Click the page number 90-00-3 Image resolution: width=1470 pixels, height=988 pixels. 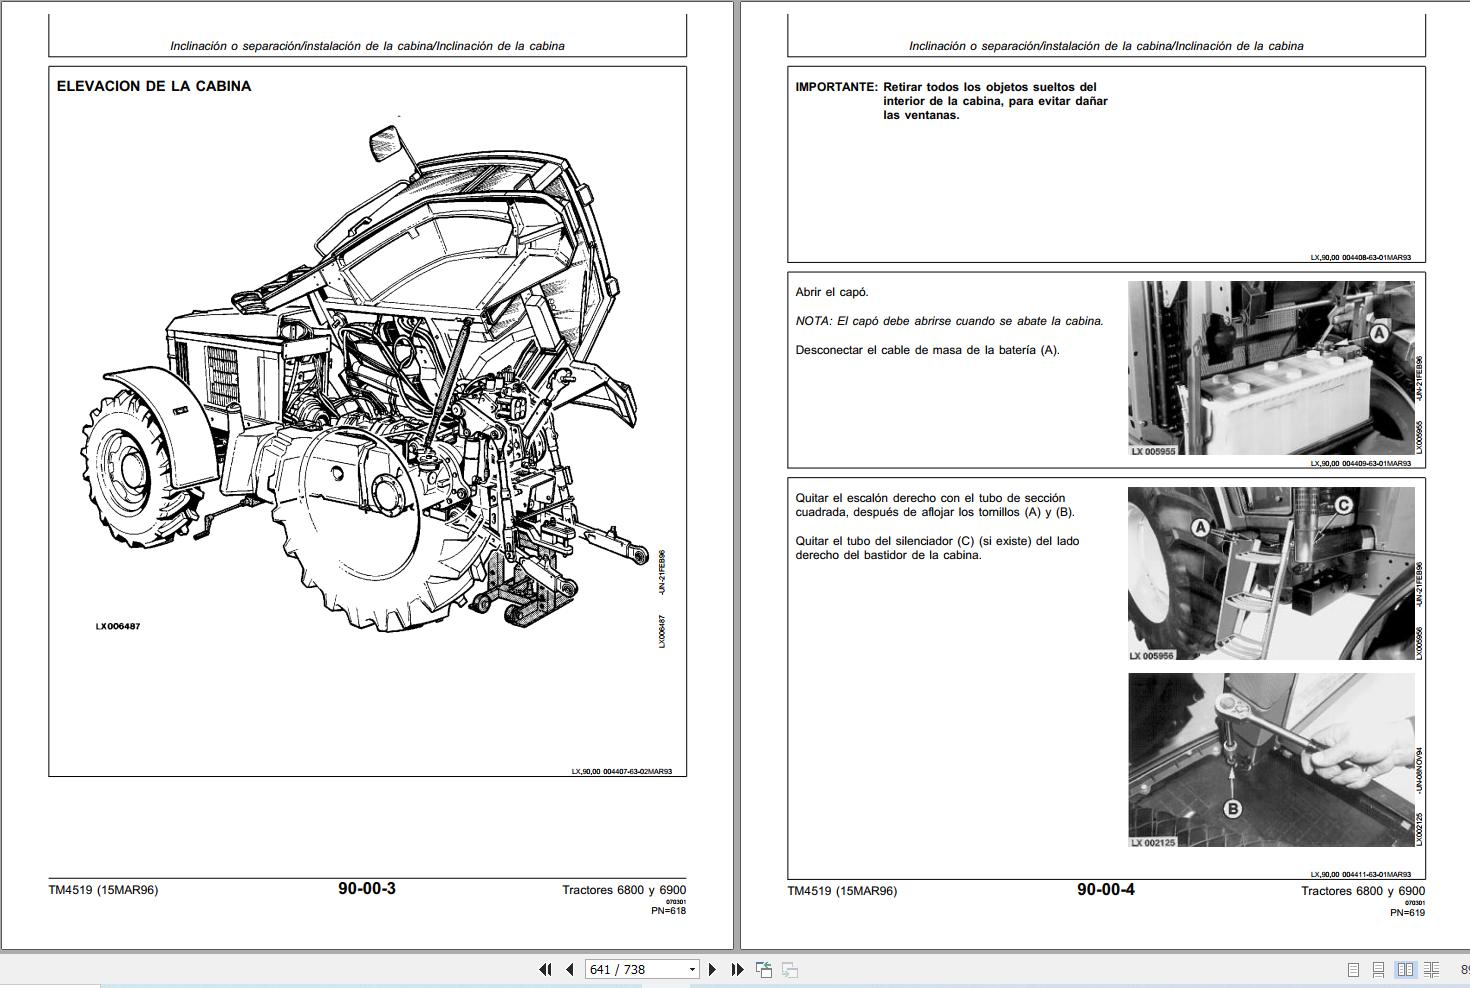(x=367, y=888)
